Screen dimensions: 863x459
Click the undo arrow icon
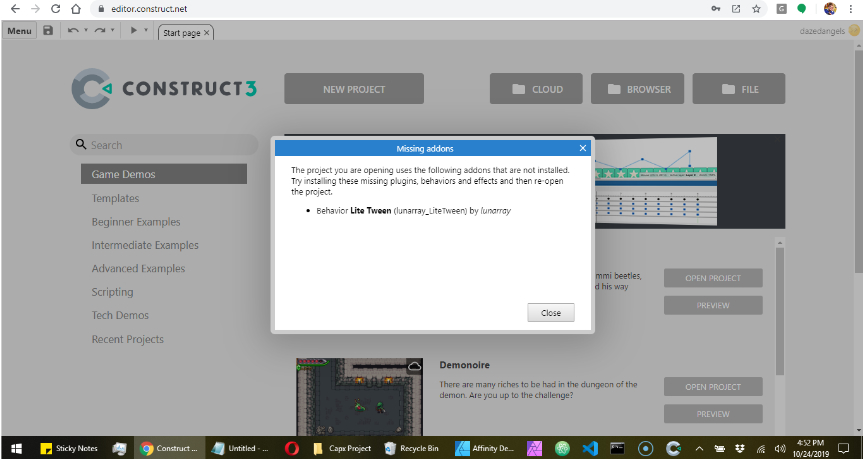(x=73, y=31)
